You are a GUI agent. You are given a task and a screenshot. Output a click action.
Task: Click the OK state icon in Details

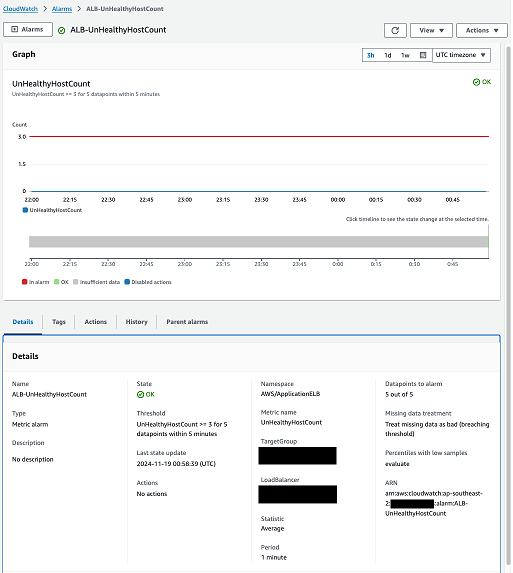[x=140, y=394]
